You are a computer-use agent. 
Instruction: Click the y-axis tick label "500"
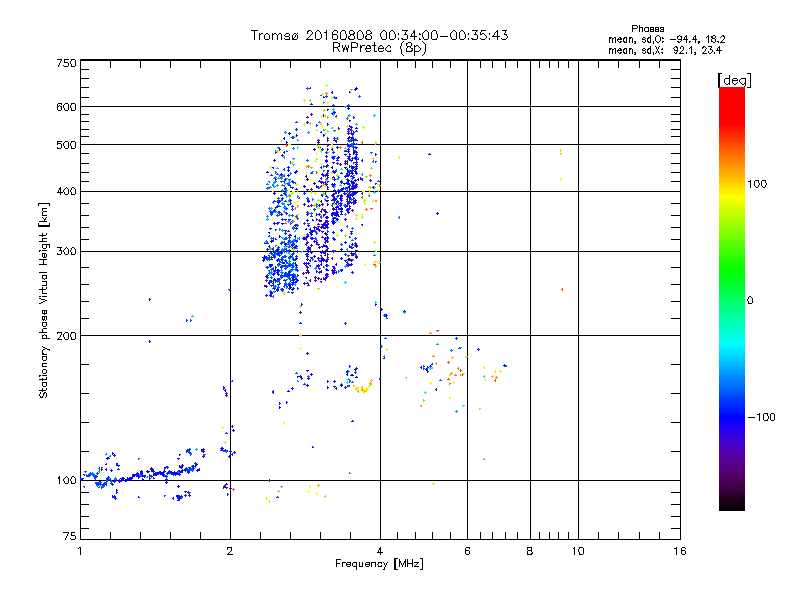coord(67,145)
